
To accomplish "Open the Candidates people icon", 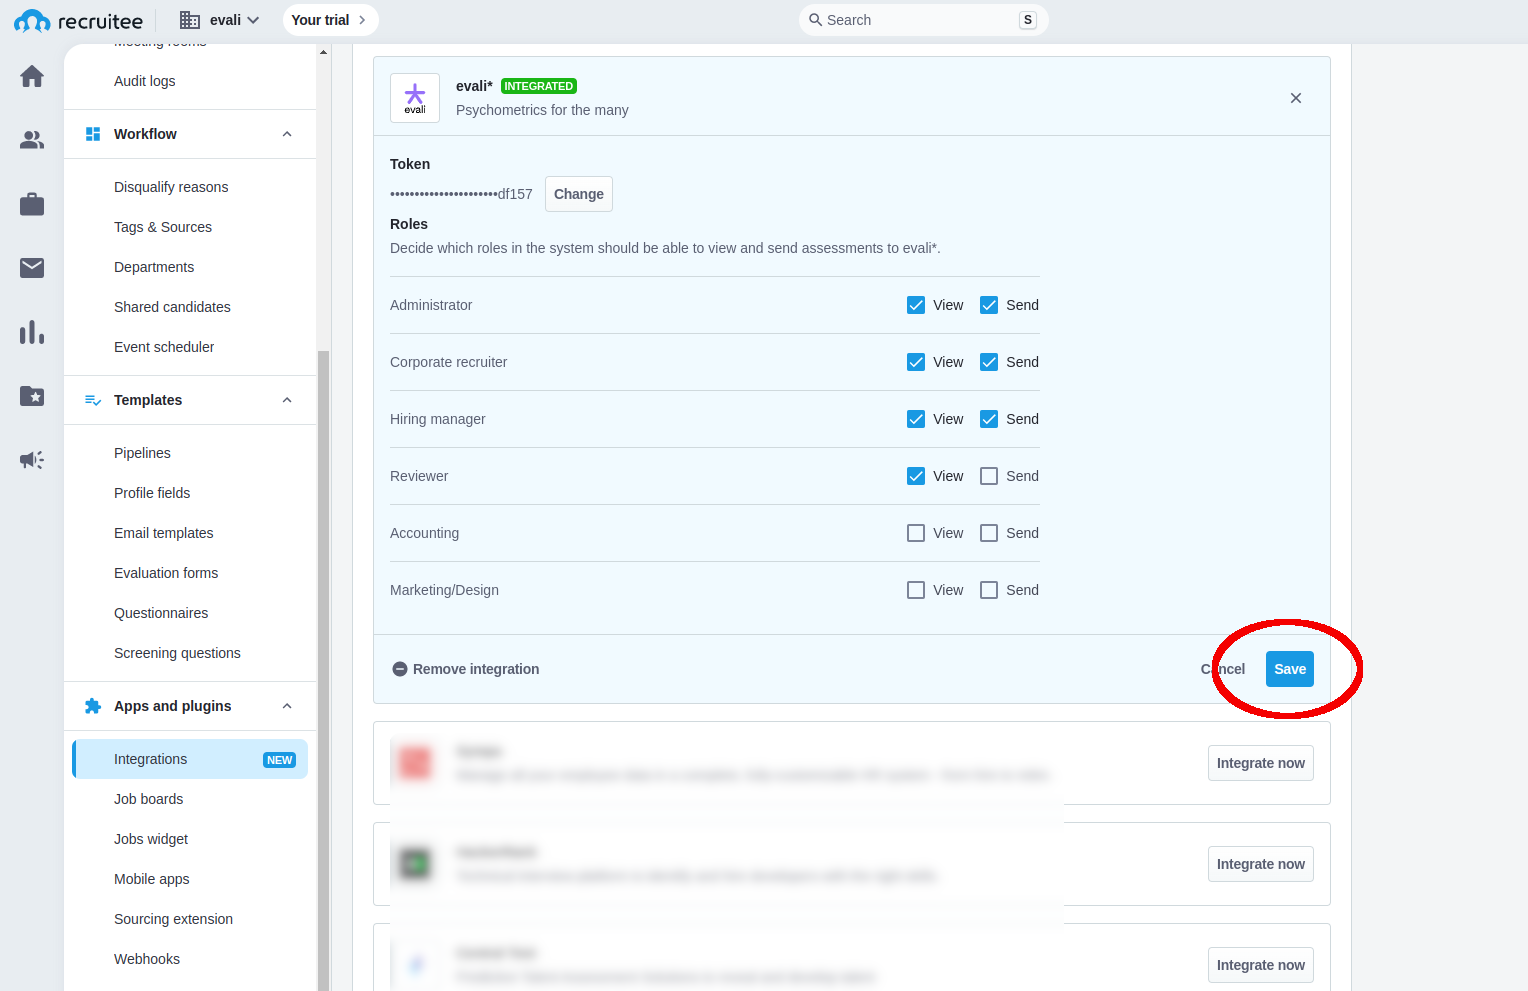I will 32,140.
